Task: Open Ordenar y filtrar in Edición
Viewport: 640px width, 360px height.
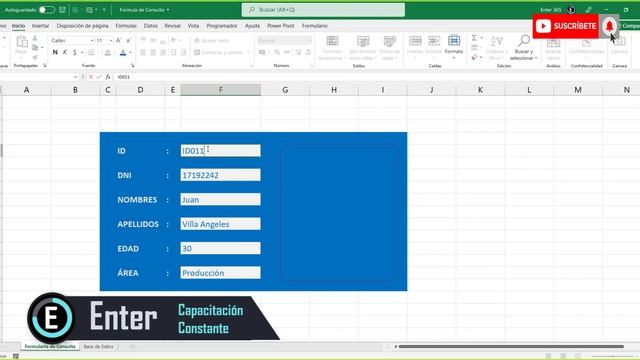Action: pos(496,48)
